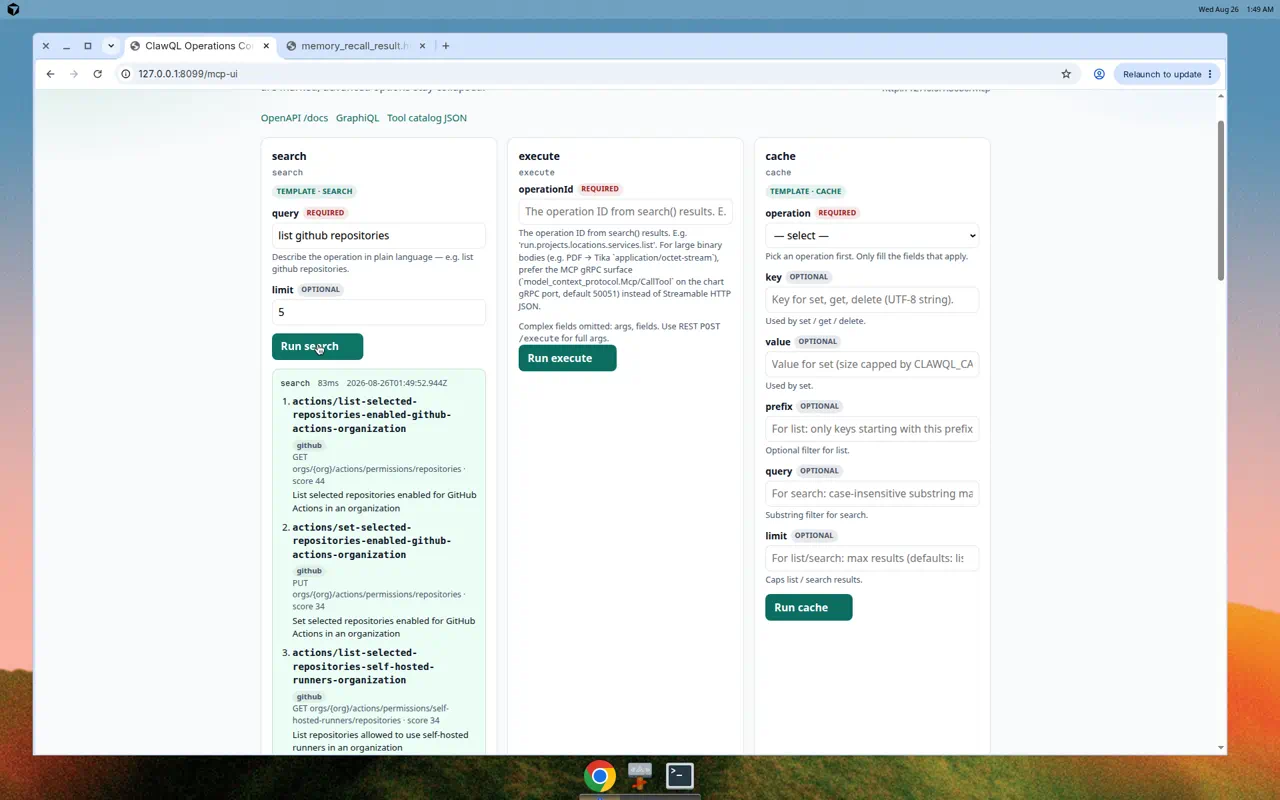Open the OpenAPI /docs link
The height and width of the screenshot is (800, 1280).
(294, 118)
